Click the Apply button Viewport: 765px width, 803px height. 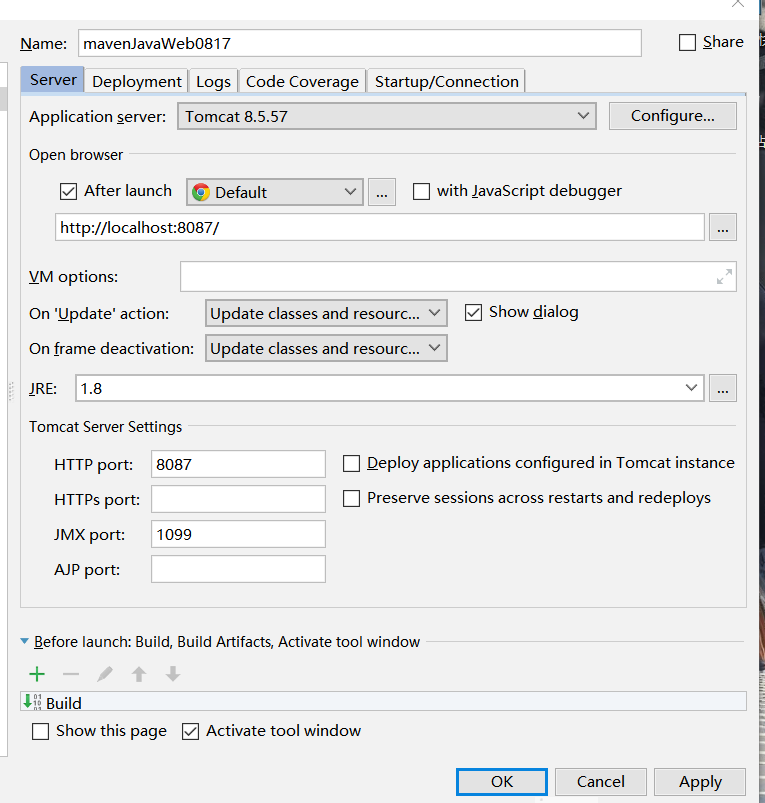click(700, 781)
